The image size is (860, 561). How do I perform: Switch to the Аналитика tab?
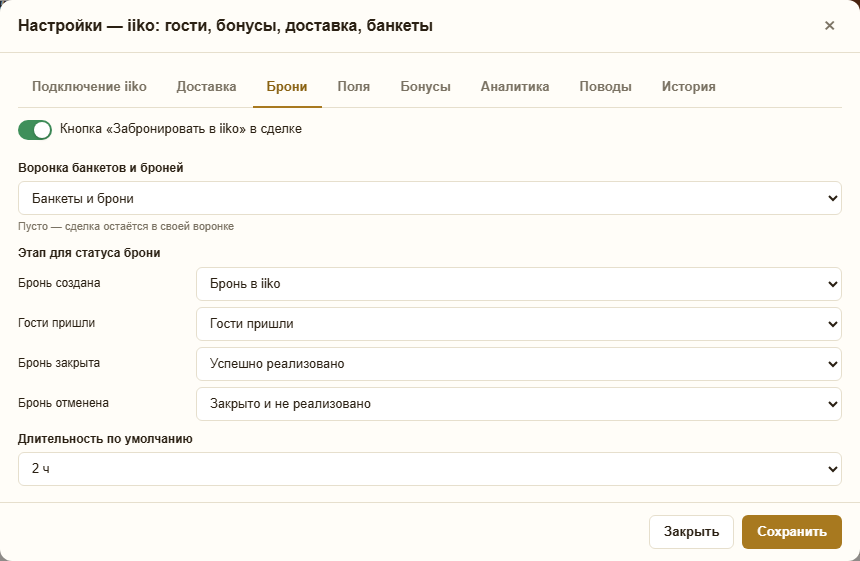point(515,87)
